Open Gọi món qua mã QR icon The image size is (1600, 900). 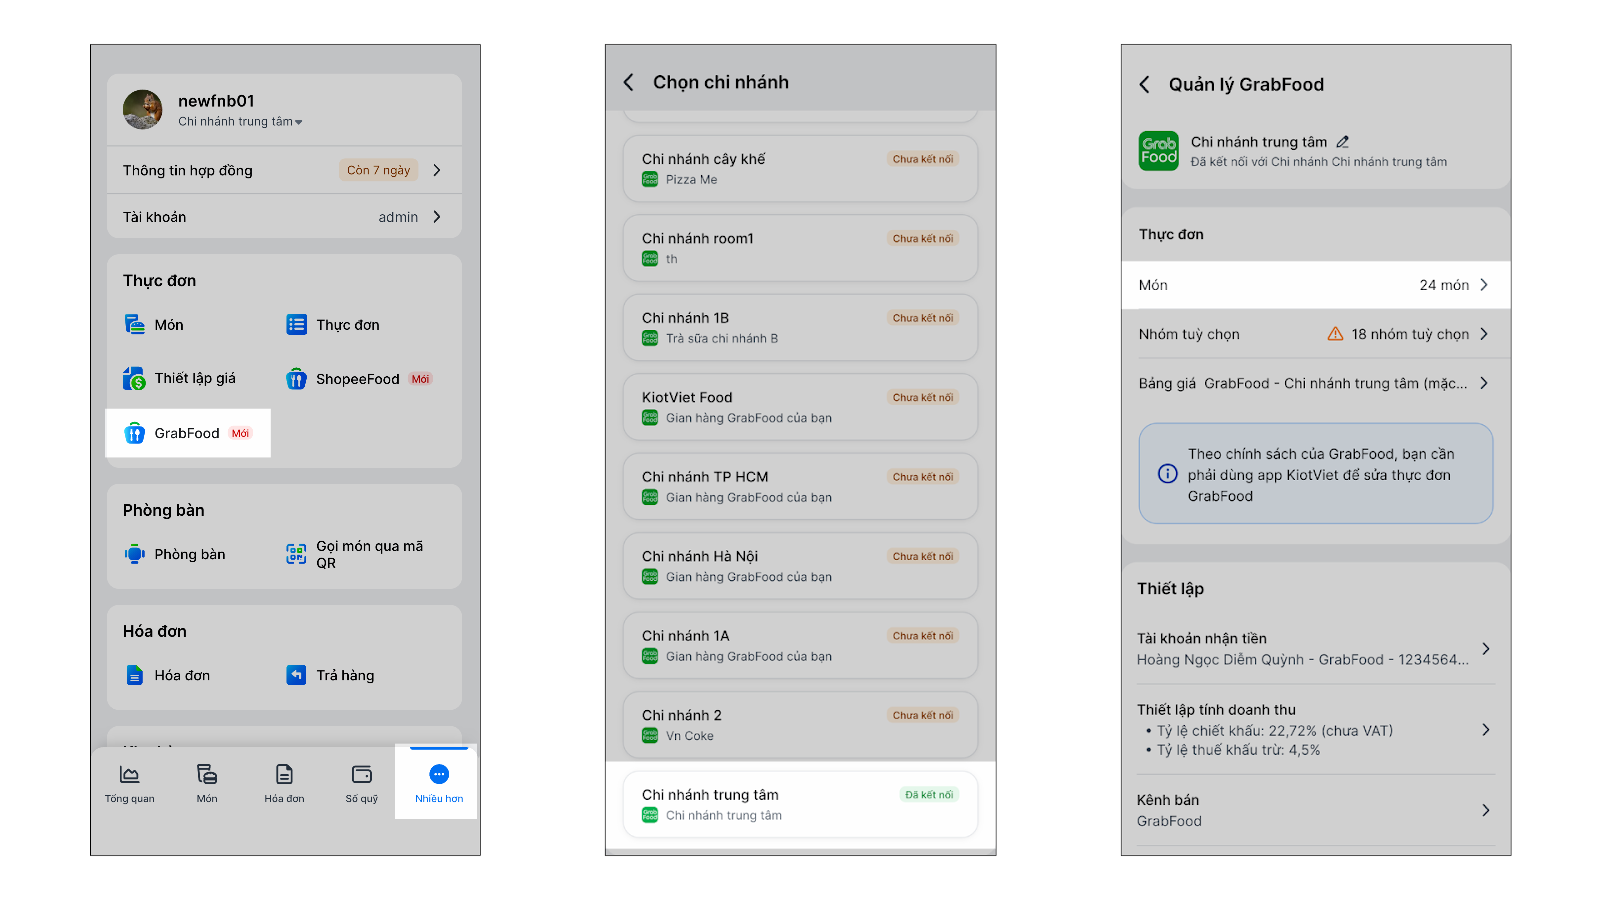click(x=296, y=554)
